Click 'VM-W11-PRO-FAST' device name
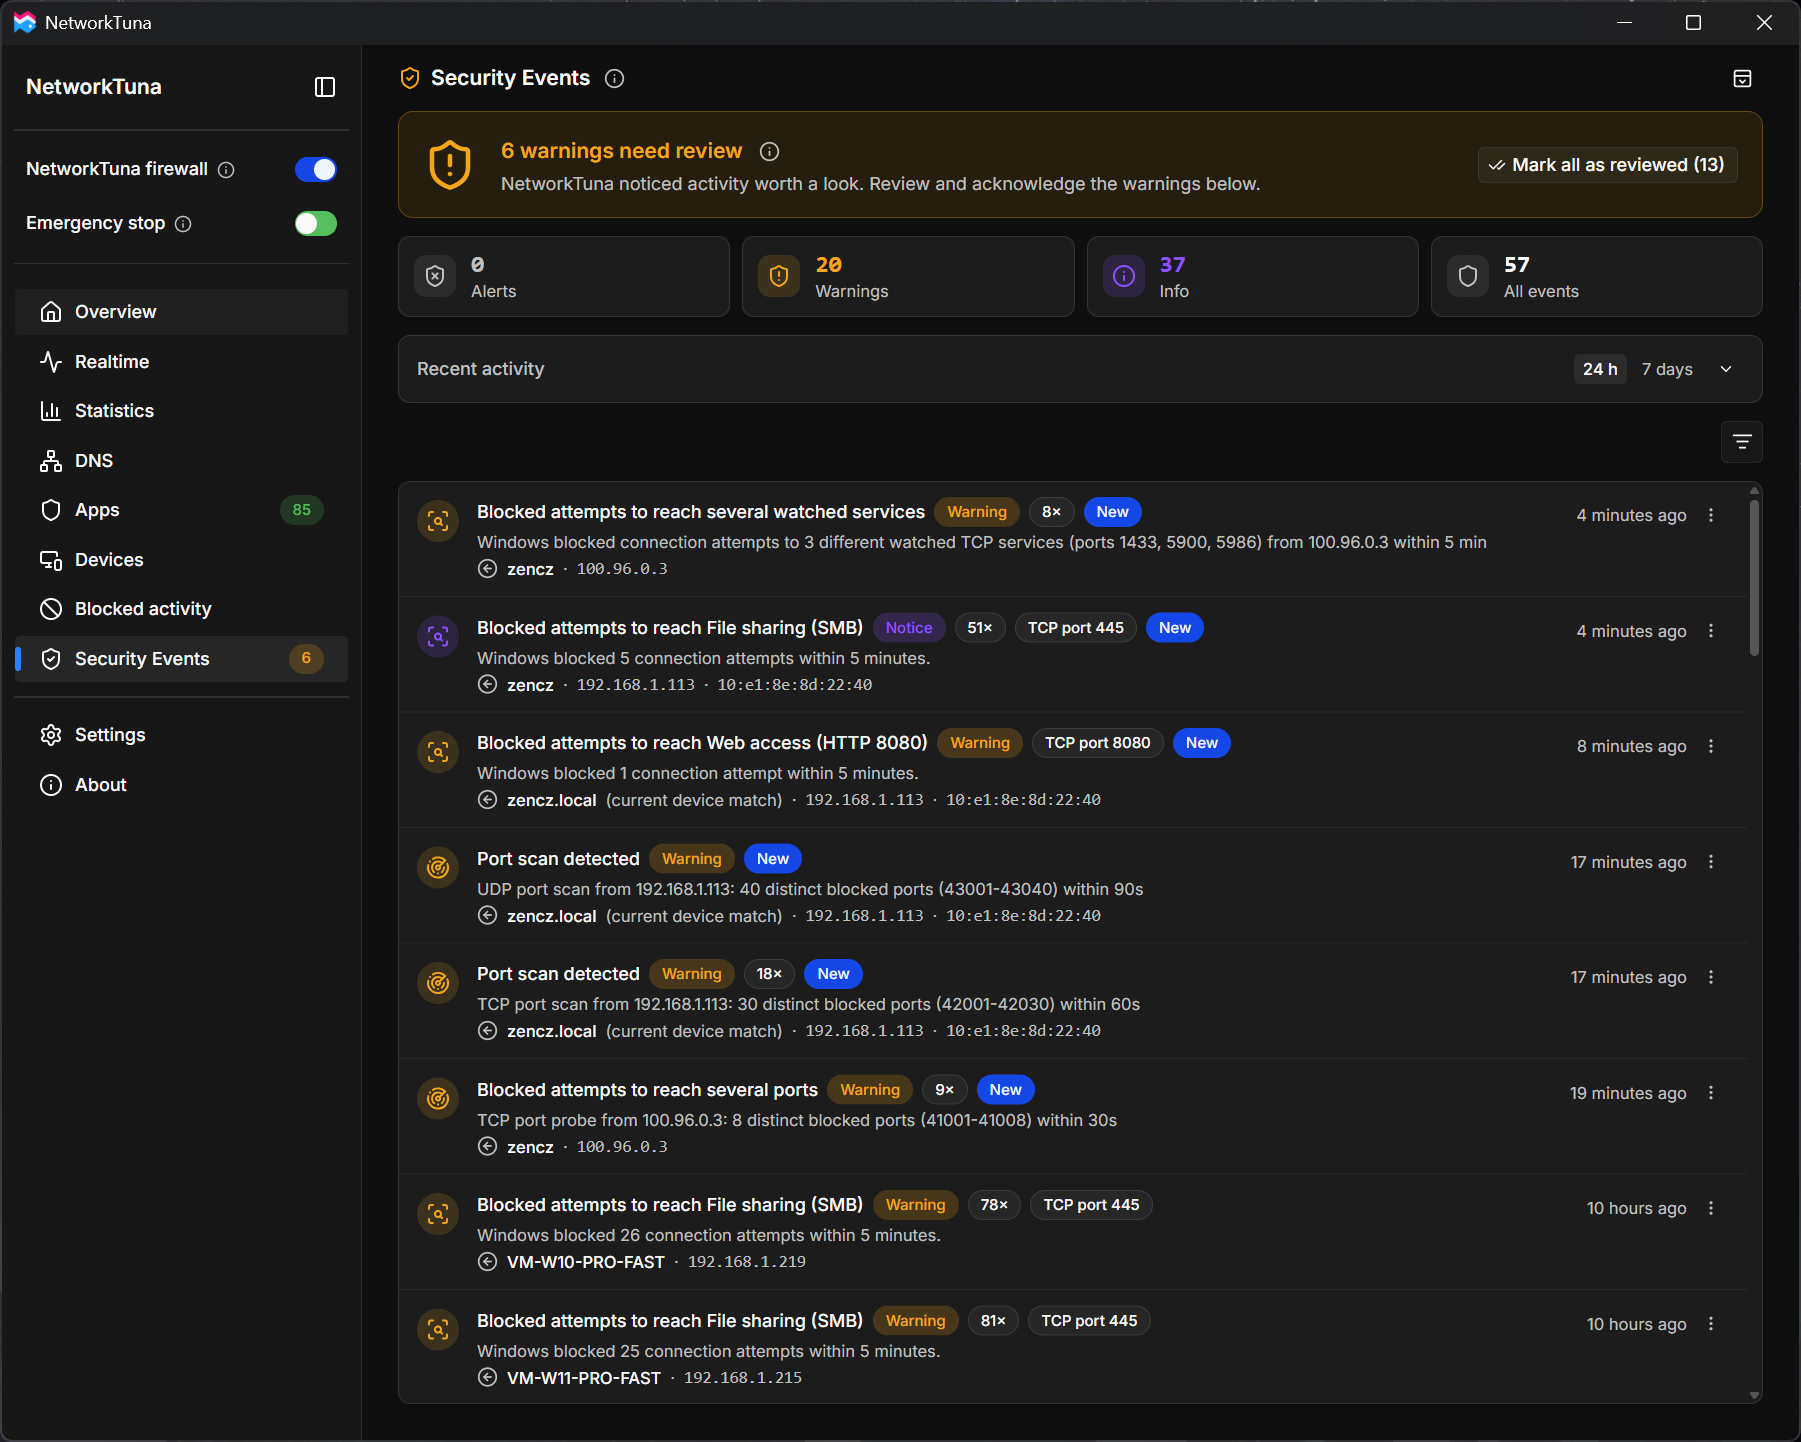The width and height of the screenshot is (1801, 1442). coord(584,1378)
